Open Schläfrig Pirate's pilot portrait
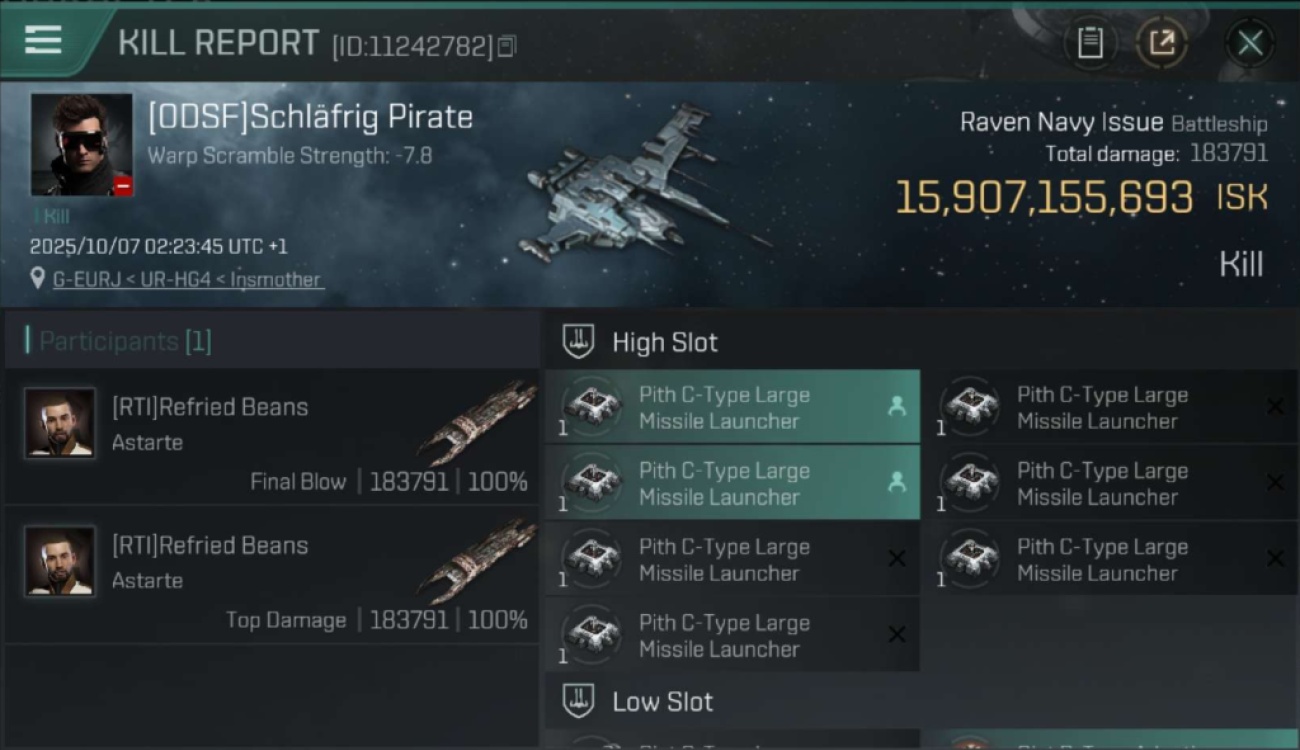 (x=81, y=145)
